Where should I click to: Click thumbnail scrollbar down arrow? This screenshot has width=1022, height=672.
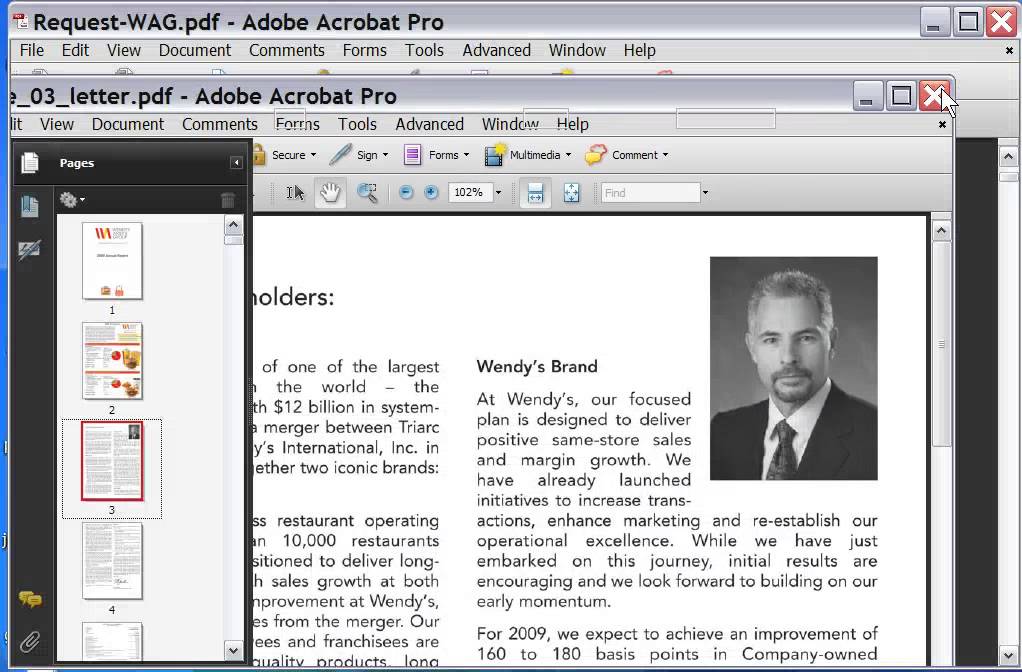pos(233,650)
